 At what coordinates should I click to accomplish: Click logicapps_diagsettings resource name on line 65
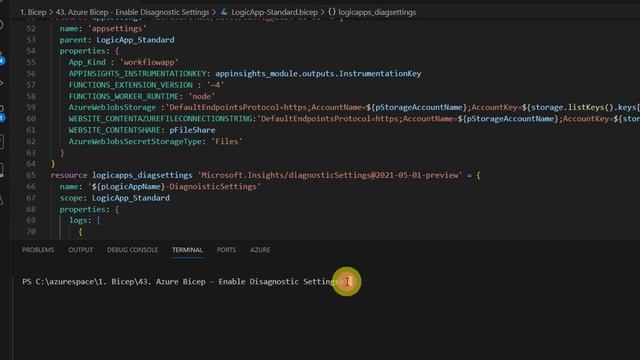click(142, 175)
